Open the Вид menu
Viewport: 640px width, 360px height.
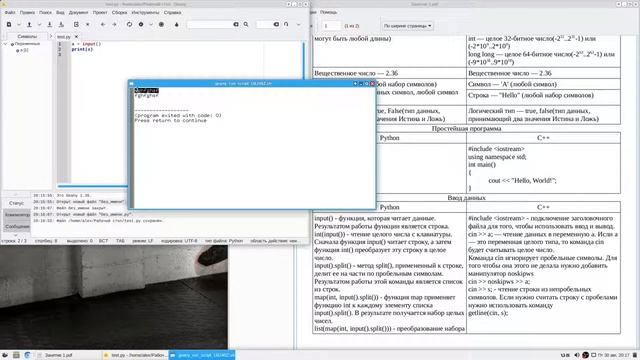60,13
